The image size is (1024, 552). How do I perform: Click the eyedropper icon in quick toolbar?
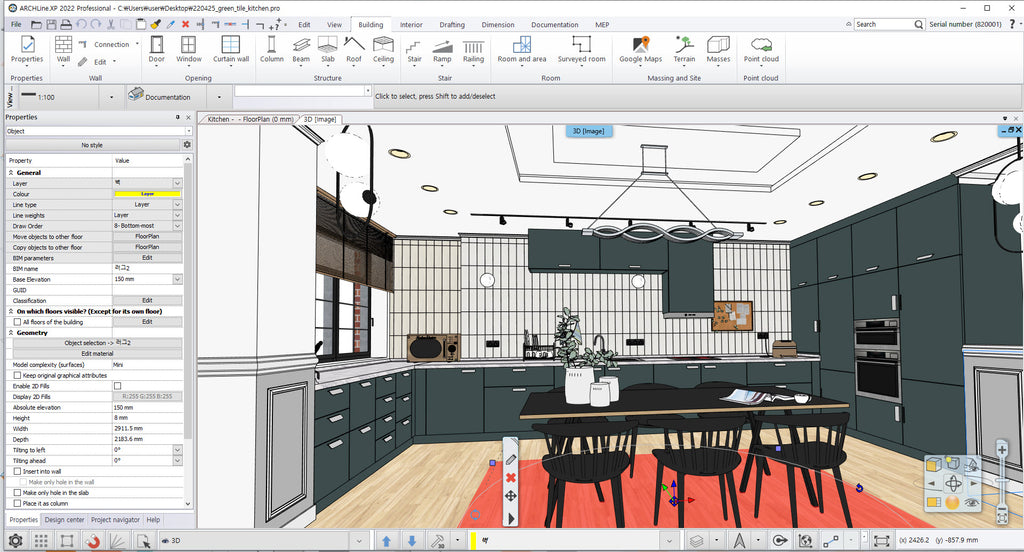click(170, 24)
